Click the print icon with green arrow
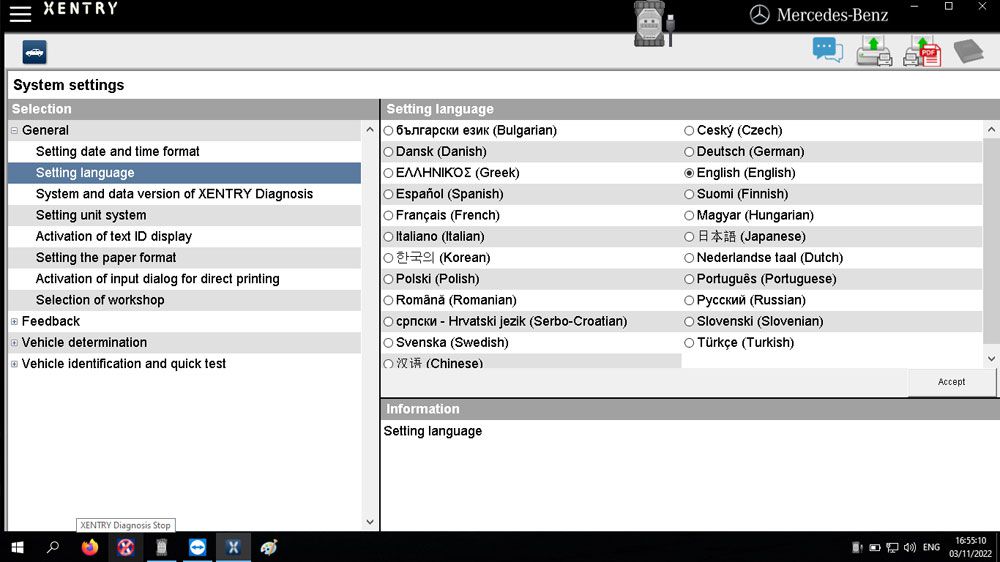The image size is (1000, 562). point(874,51)
